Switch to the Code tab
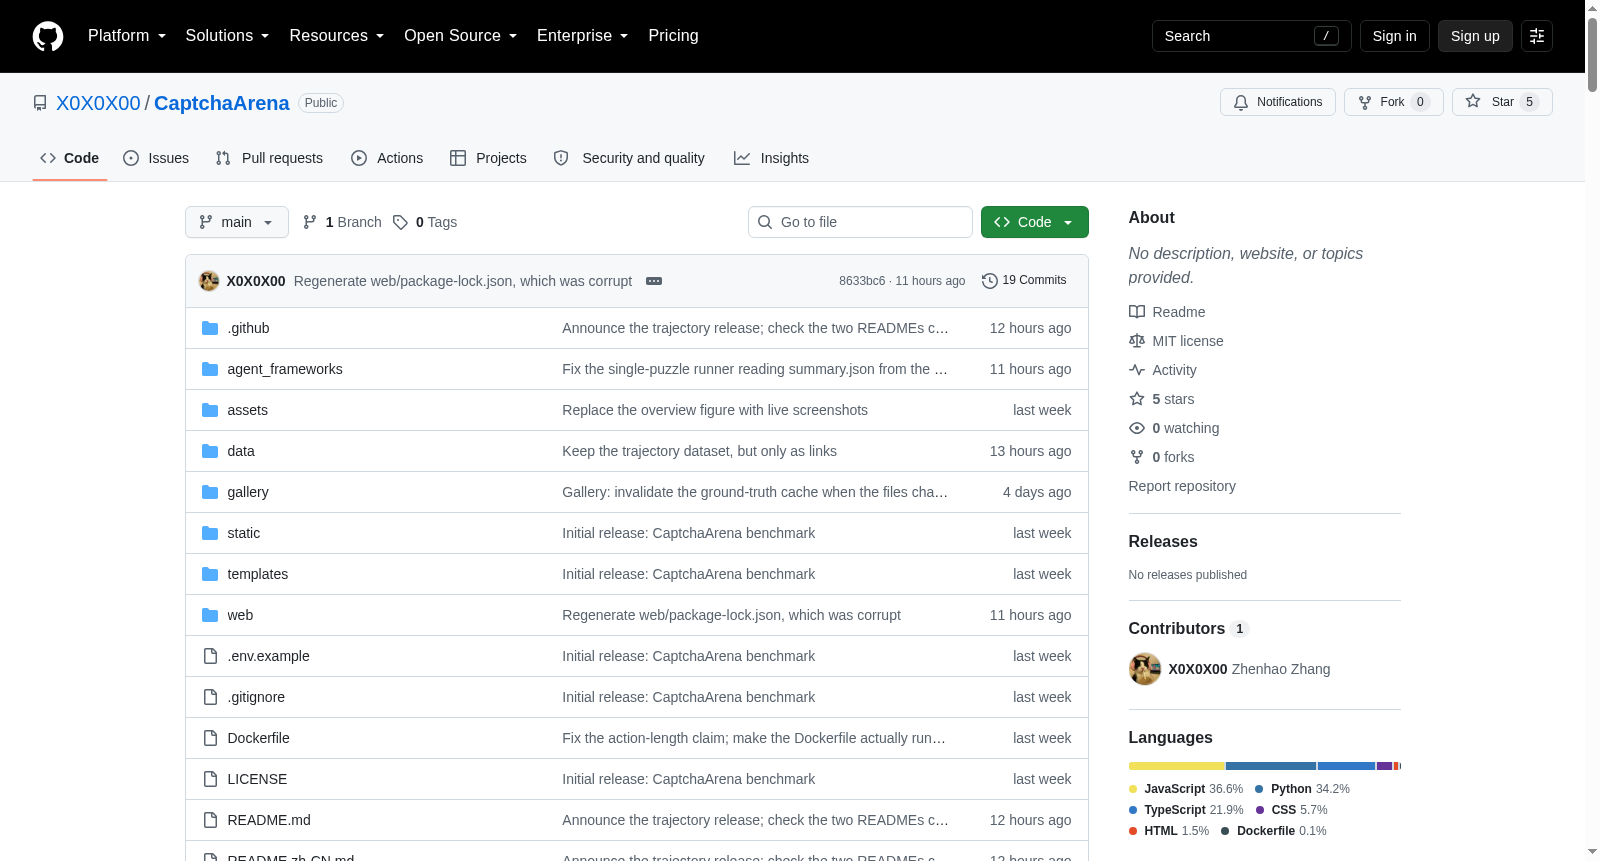This screenshot has width=1600, height=861. click(x=70, y=158)
